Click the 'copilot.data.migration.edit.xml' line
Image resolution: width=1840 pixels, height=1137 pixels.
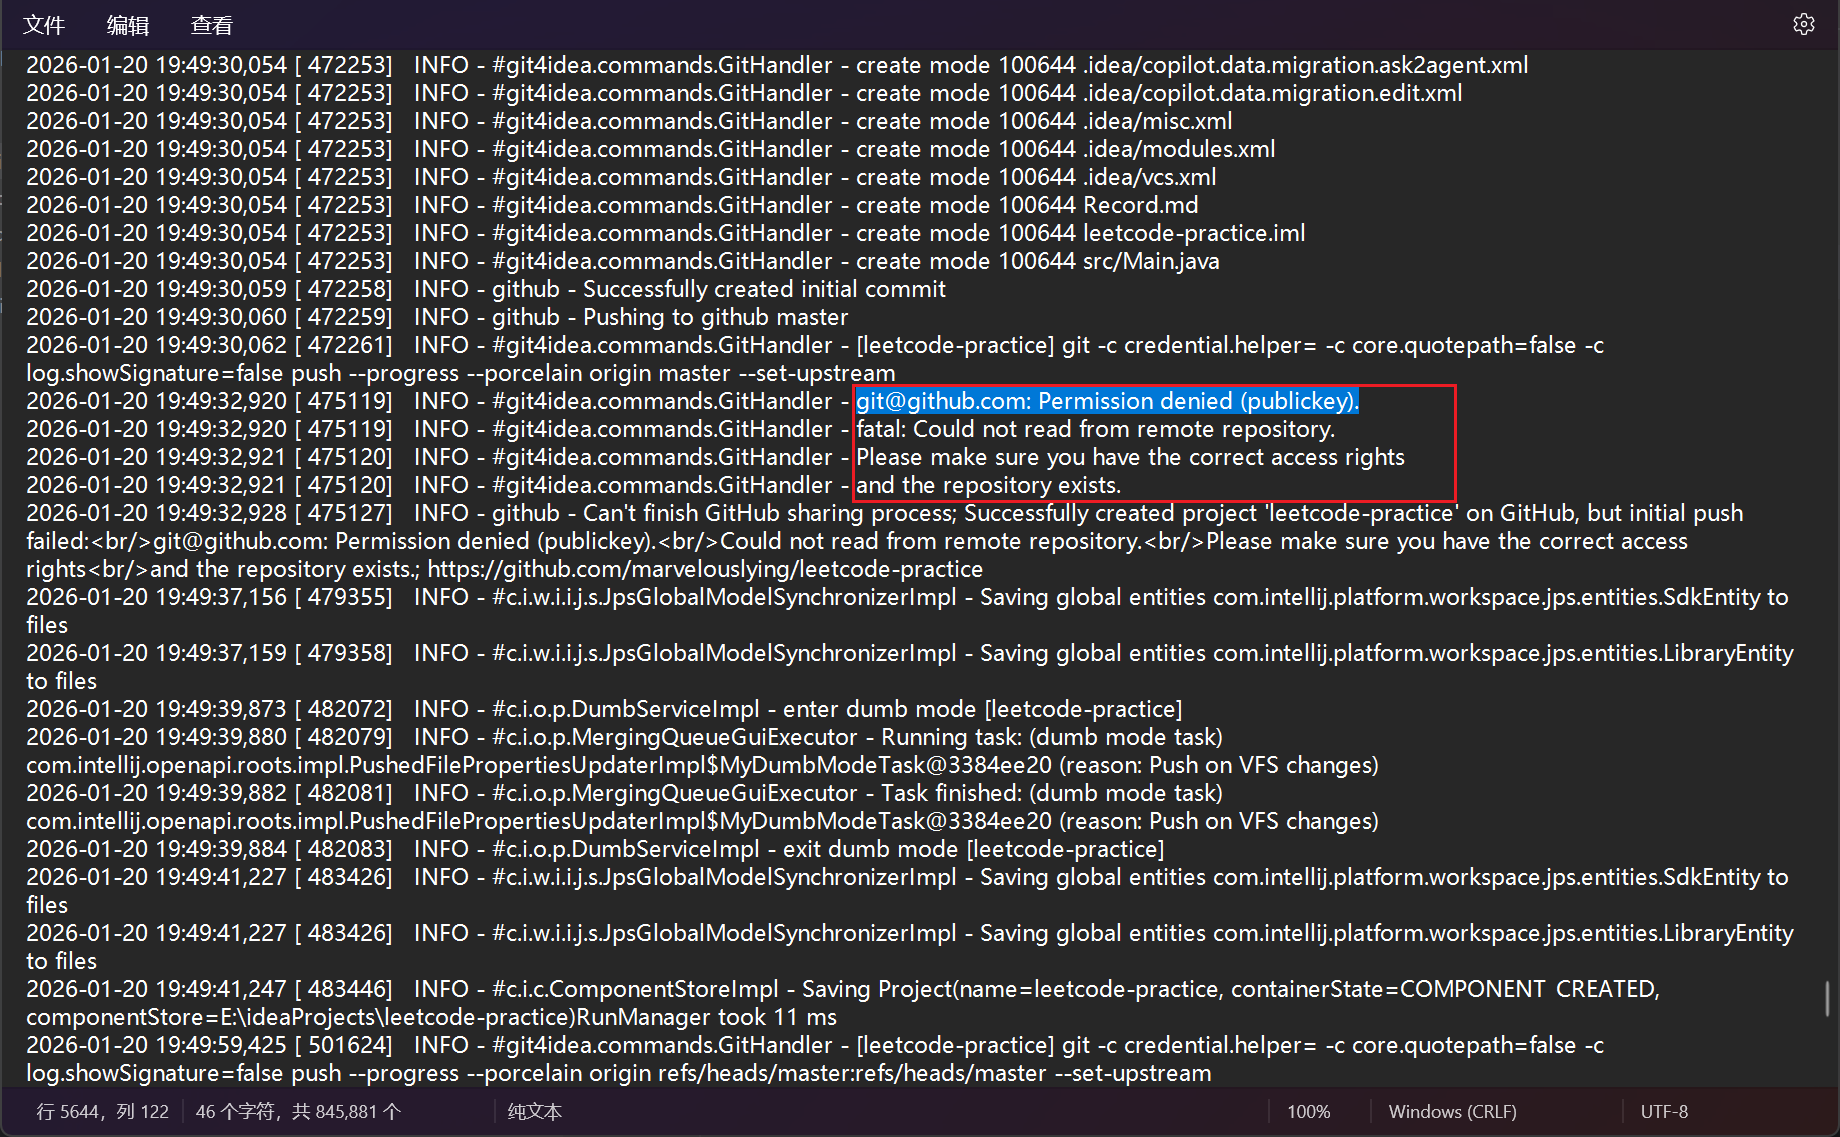tap(744, 93)
